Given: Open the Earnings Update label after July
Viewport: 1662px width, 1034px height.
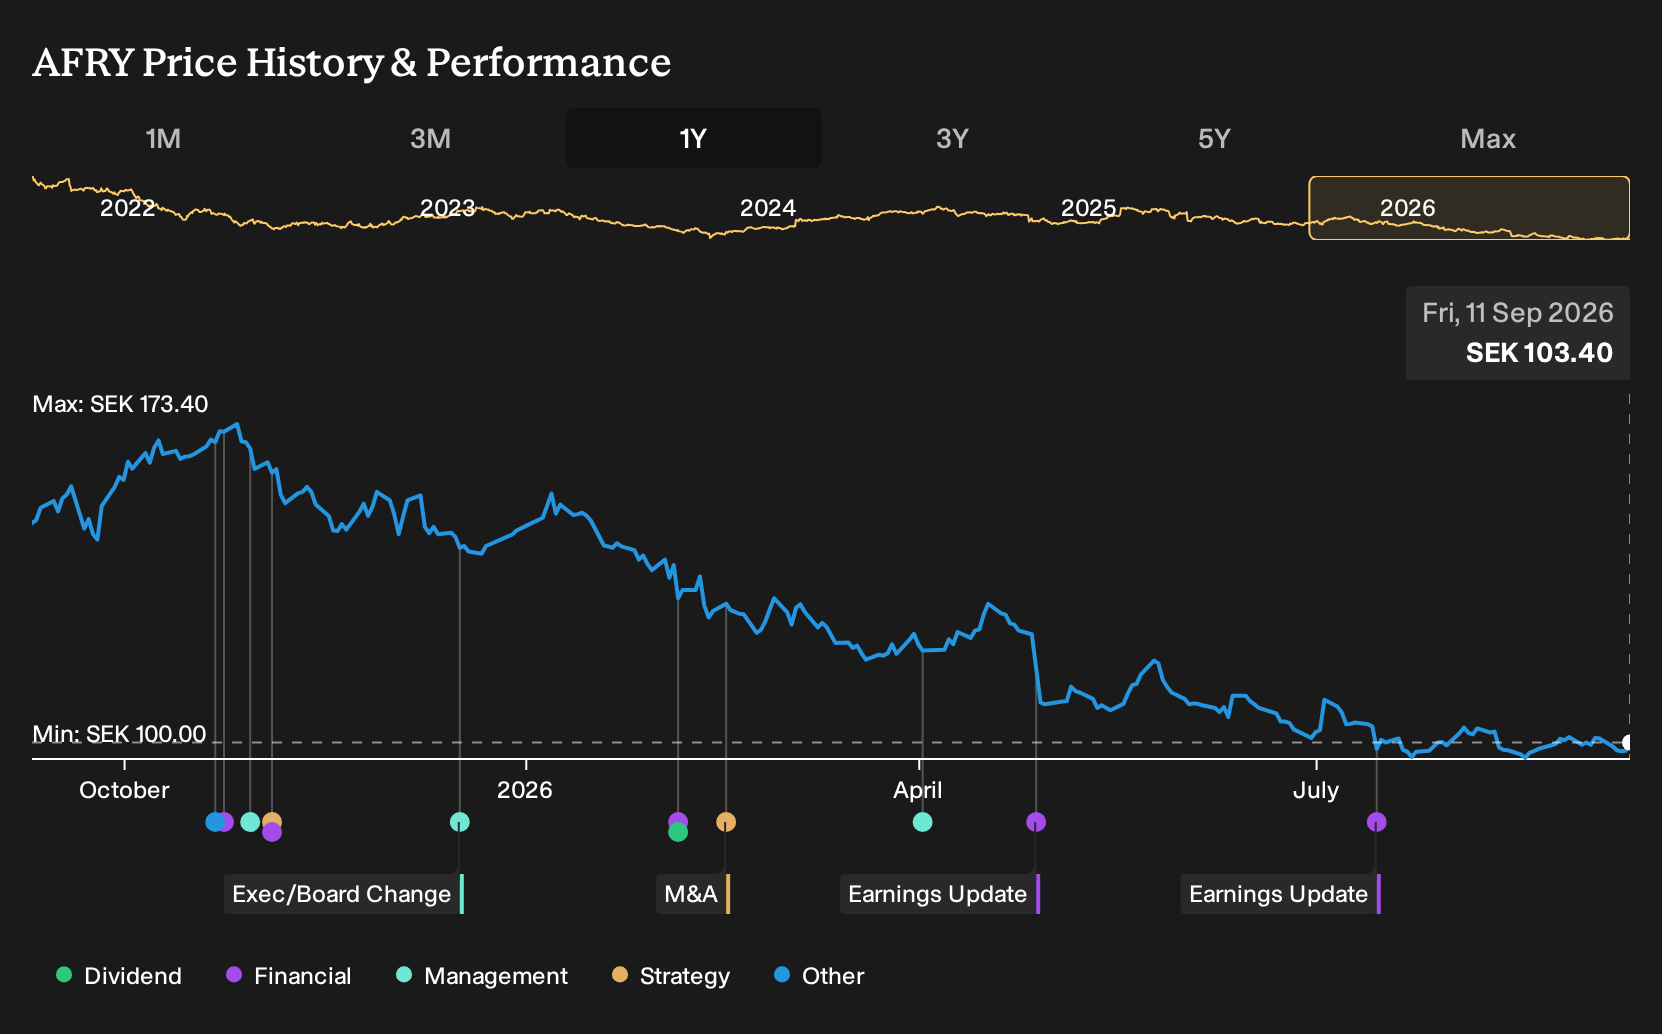Looking at the screenshot, I should 1281,894.
